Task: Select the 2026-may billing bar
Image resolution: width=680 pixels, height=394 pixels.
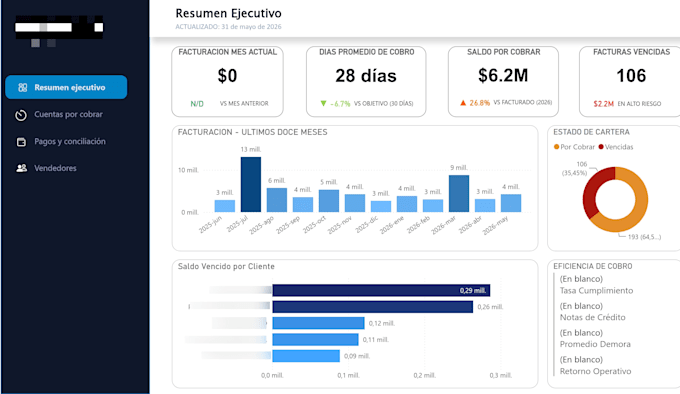Action: 511,203
